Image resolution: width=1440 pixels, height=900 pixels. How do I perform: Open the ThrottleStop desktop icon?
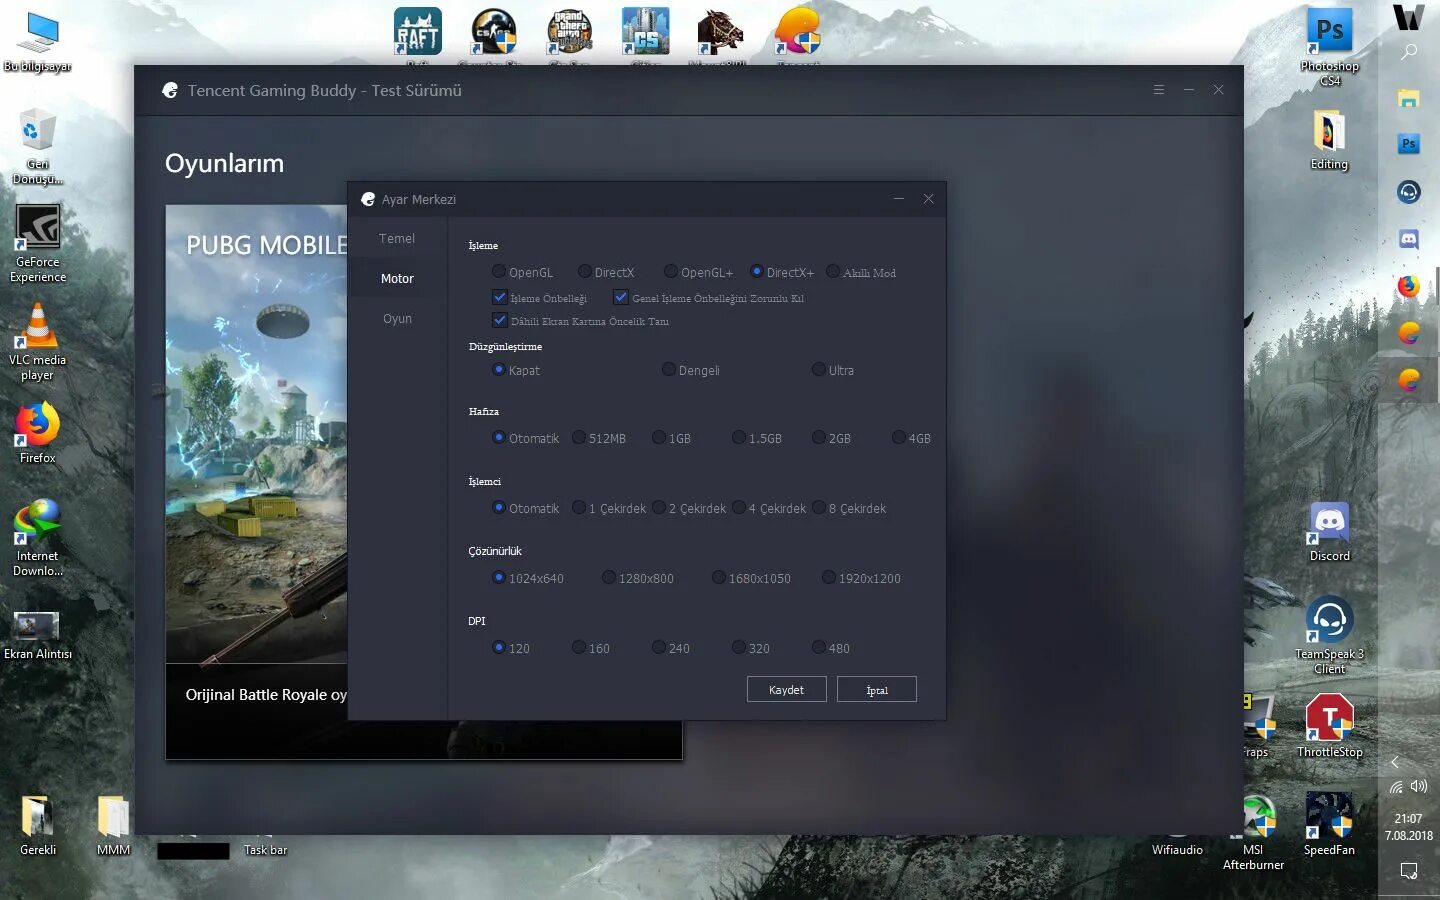coord(1330,726)
